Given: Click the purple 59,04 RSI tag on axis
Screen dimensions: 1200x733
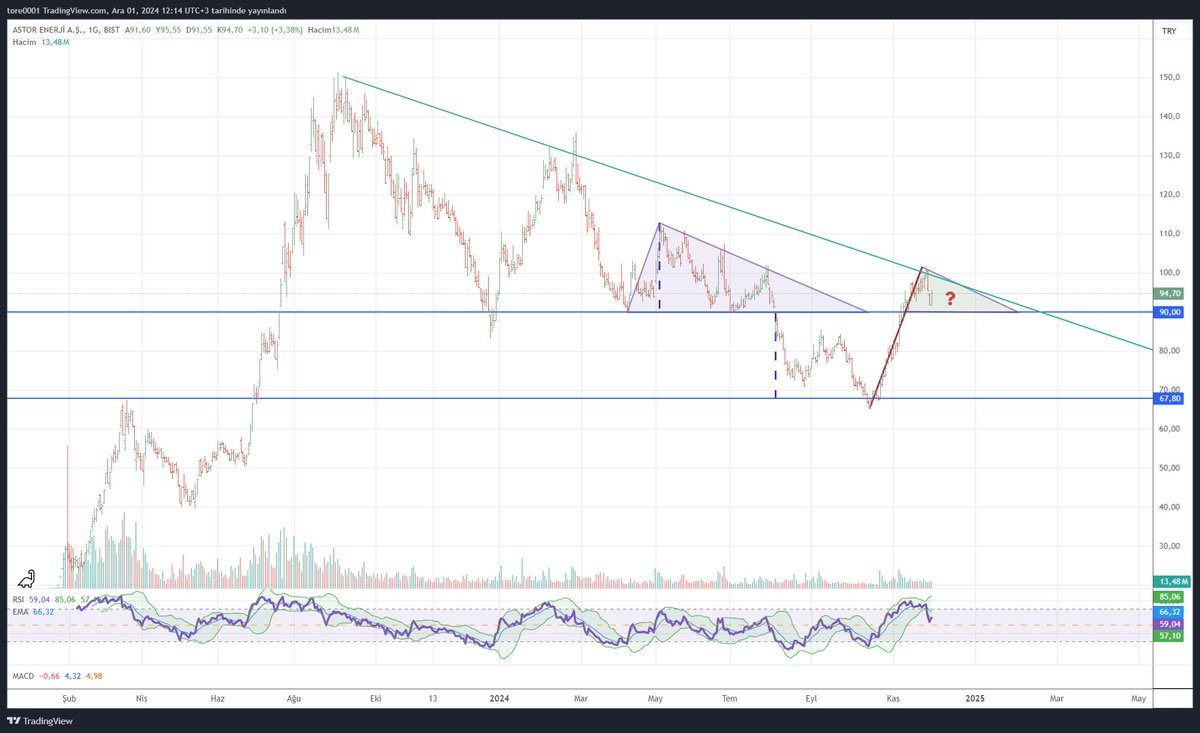Looking at the screenshot, I should point(1169,623).
